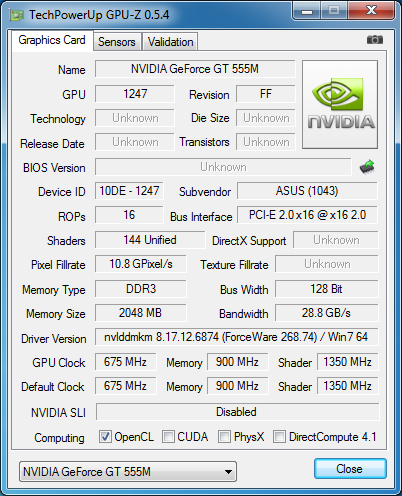This screenshot has height=496, width=402.
Task: Click the Memory Type DDR3 field
Action: (x=141, y=289)
